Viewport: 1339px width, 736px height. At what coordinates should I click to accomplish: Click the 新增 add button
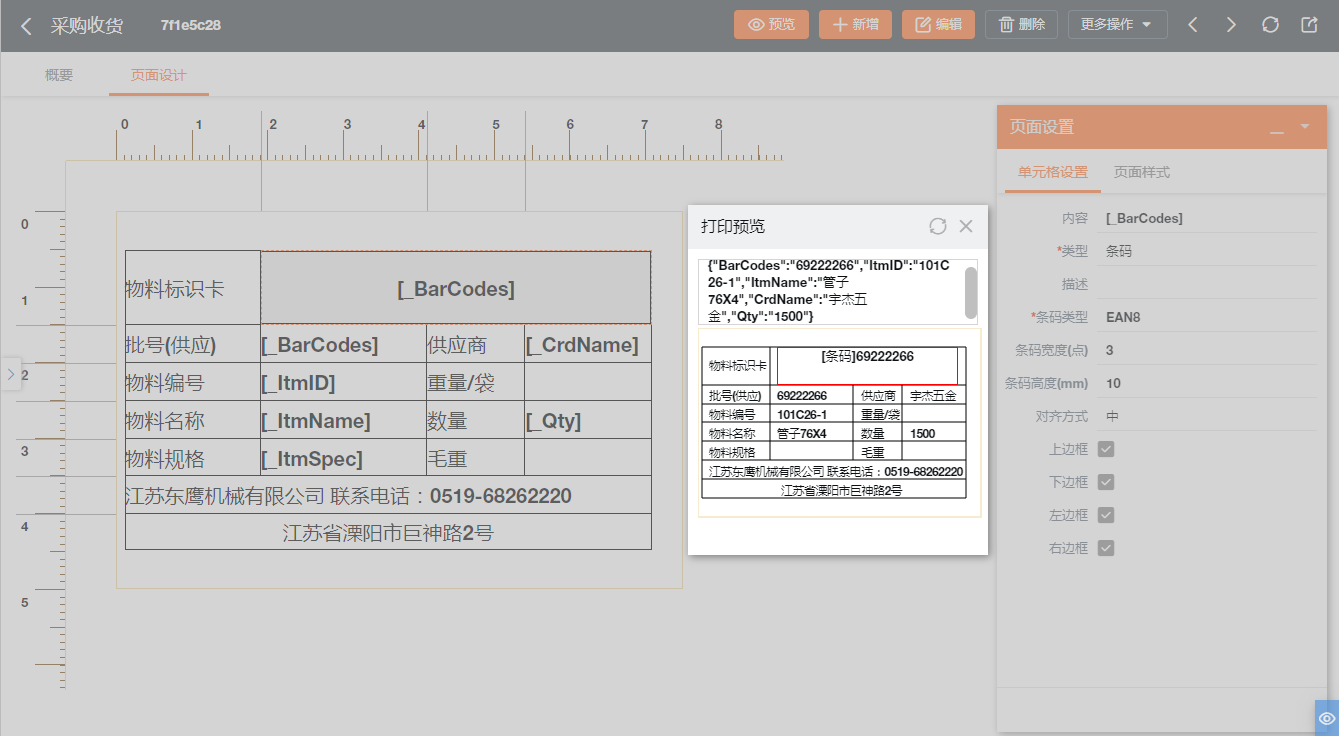coord(855,25)
